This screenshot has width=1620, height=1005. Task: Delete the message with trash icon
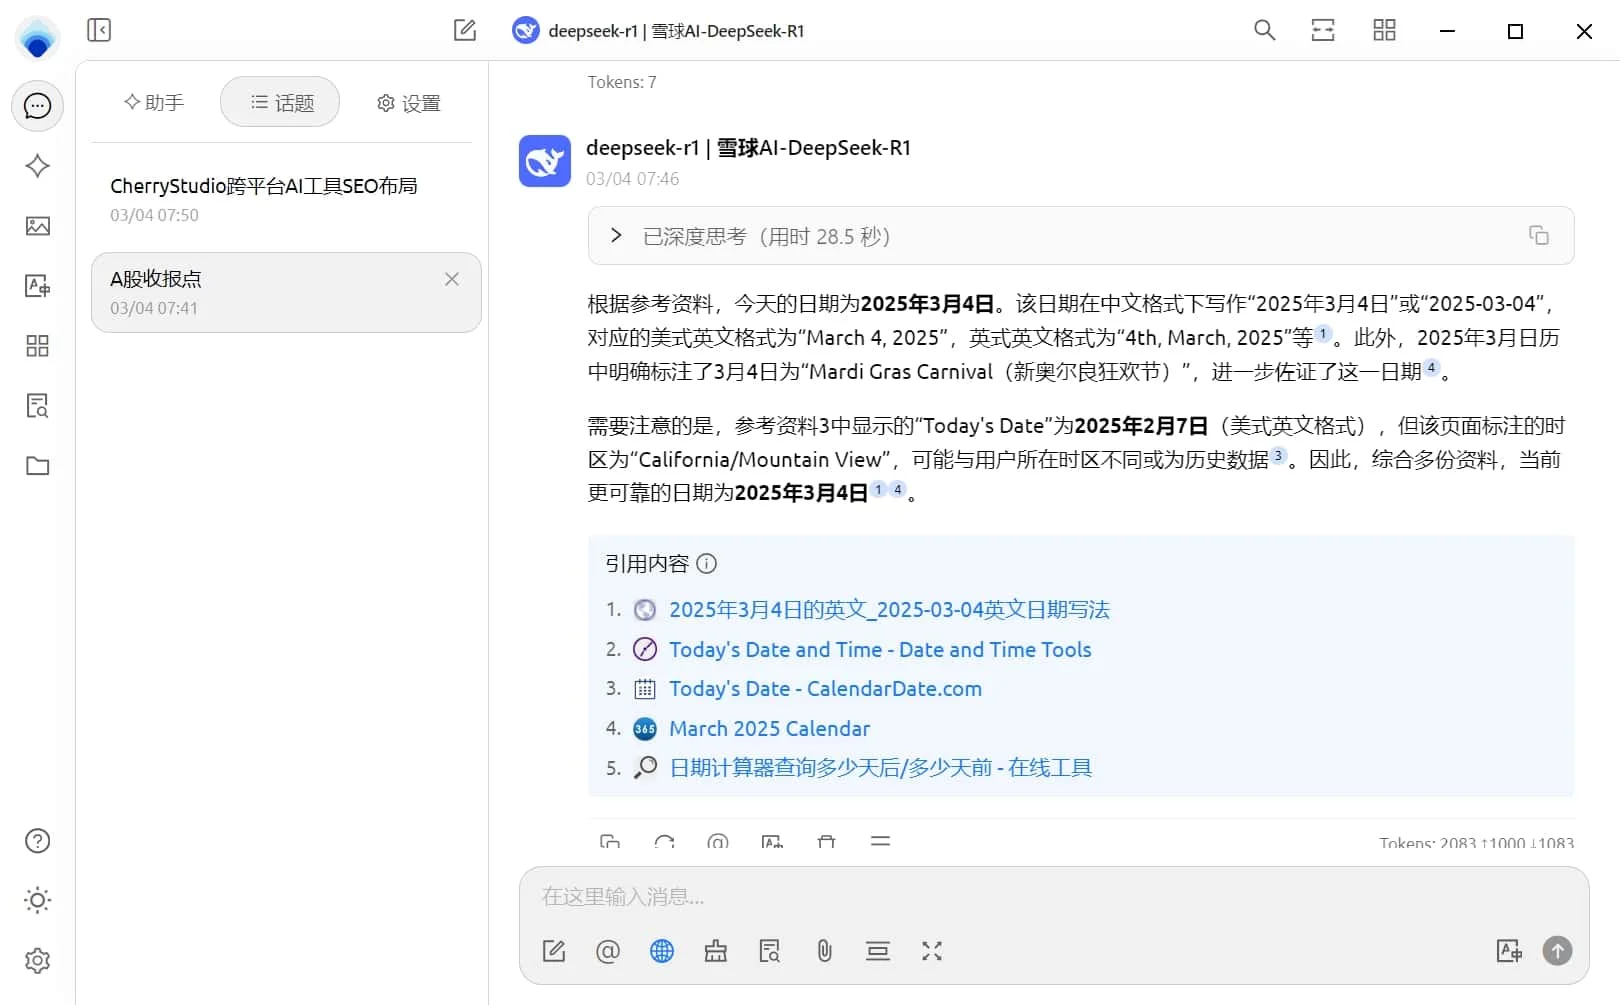pos(826,842)
